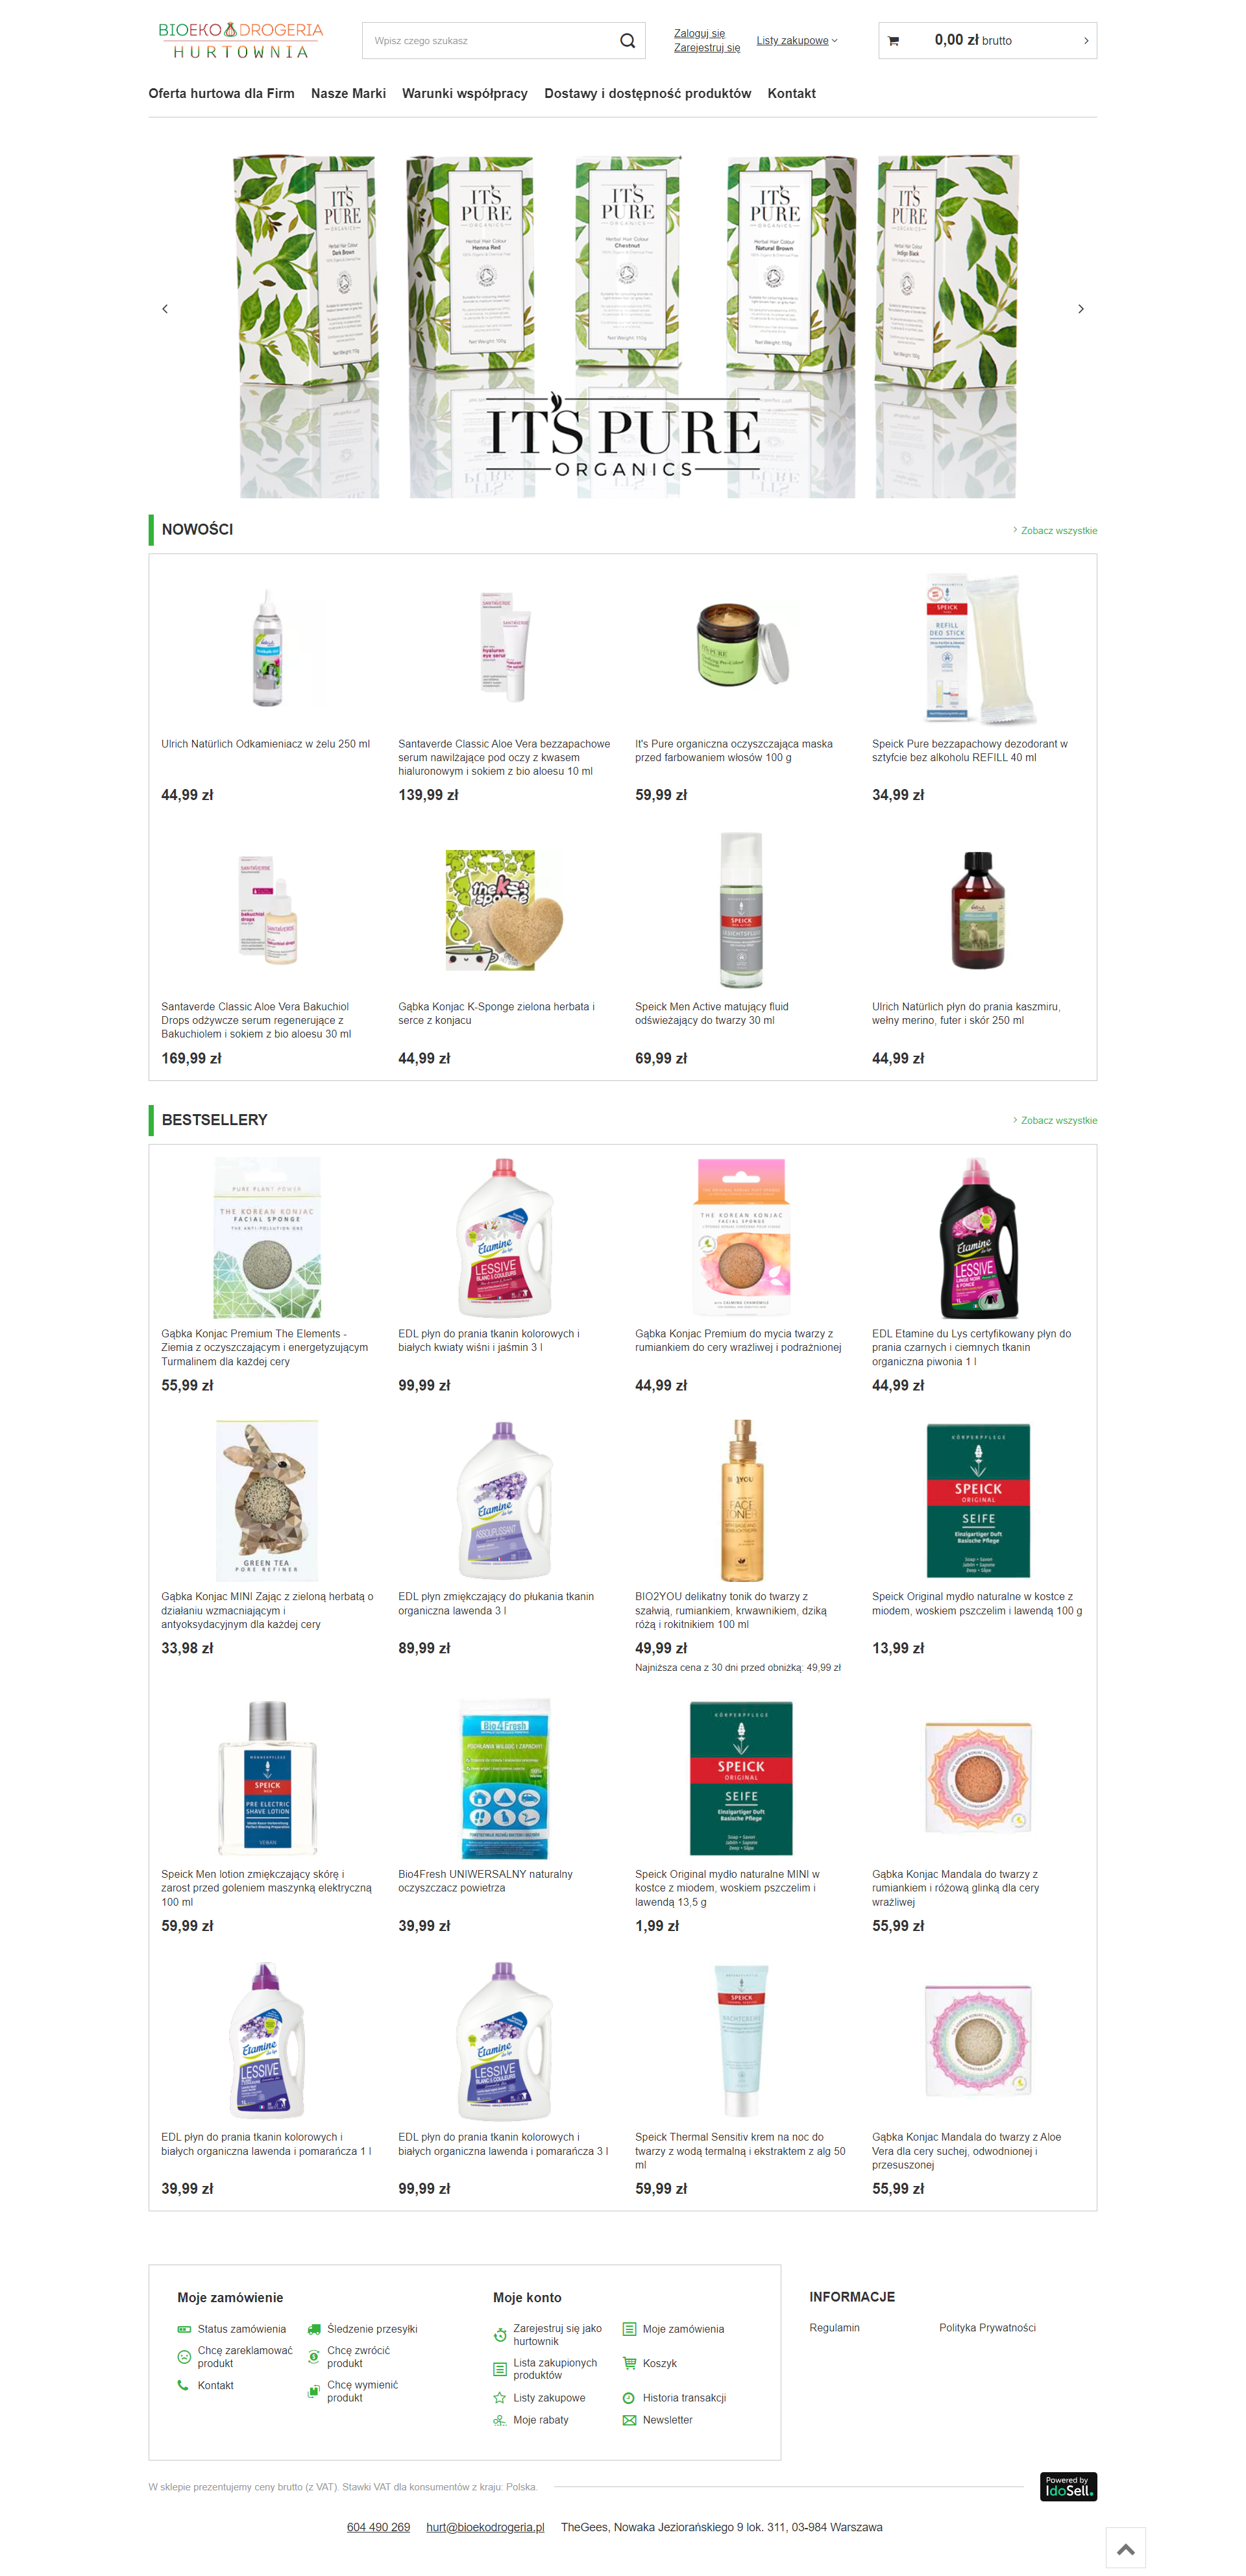Click the search magnifier icon
Screen dimensions: 1246x2576
(627, 41)
